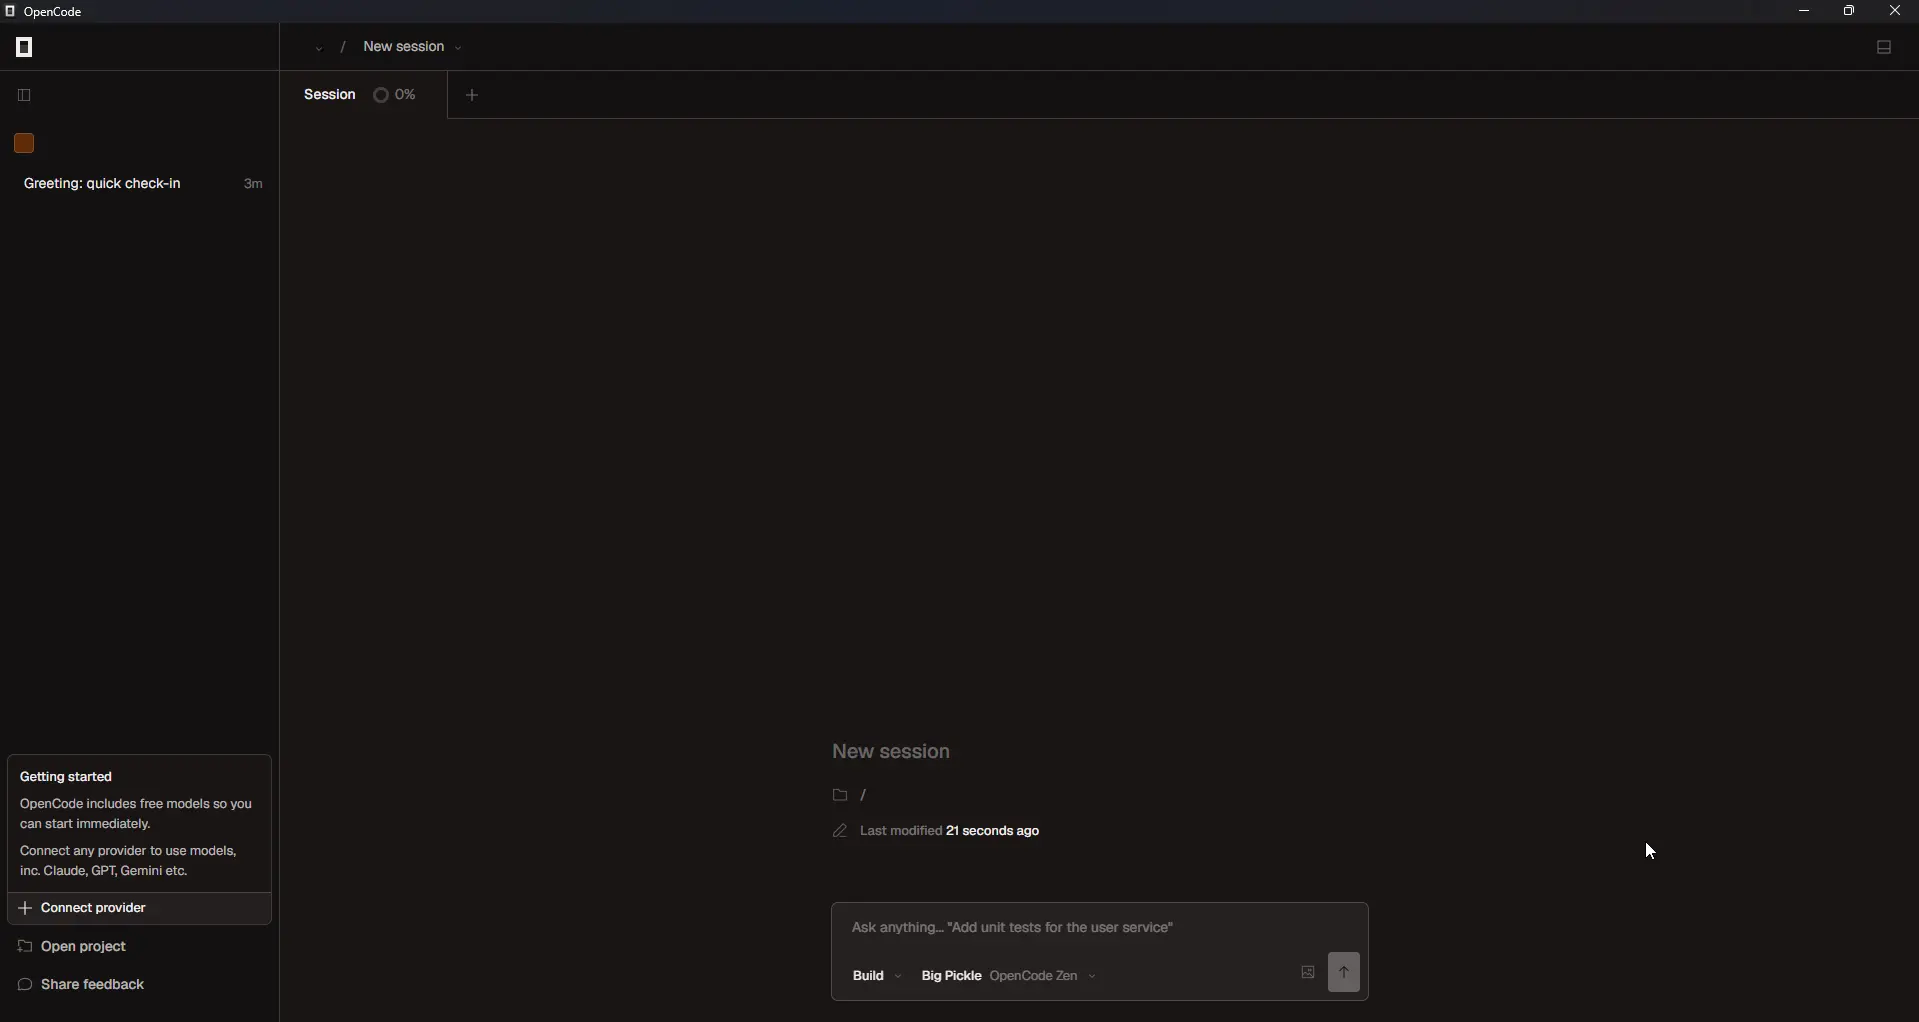Switch to the Session tab
The image size is (1919, 1022).
330,94
